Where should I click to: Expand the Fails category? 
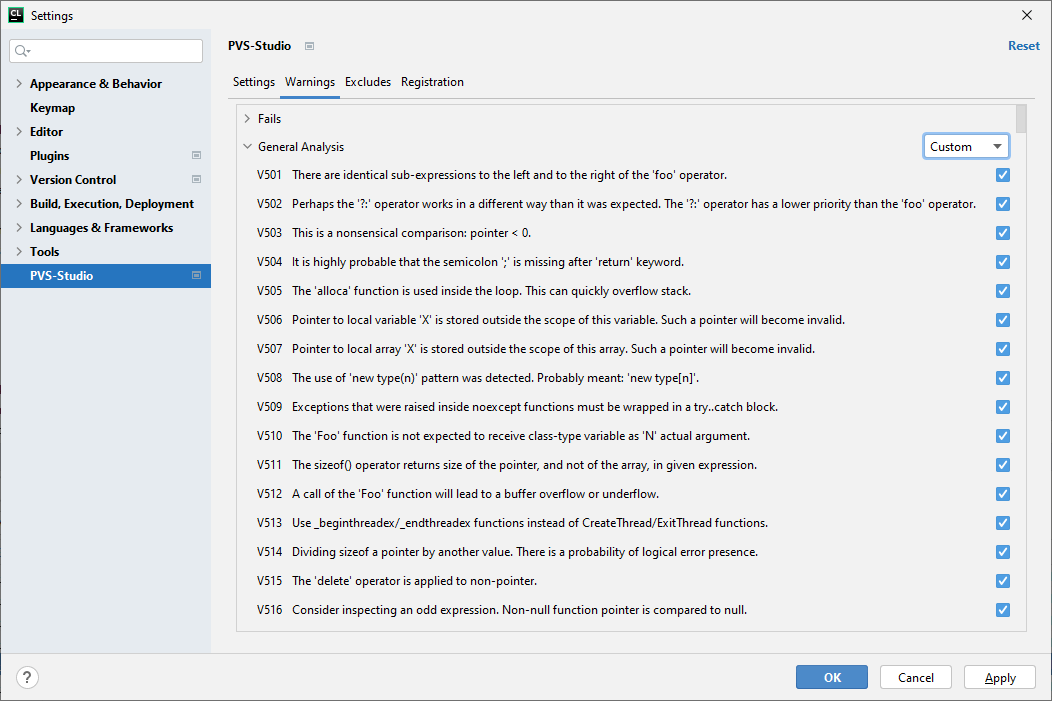pos(247,119)
